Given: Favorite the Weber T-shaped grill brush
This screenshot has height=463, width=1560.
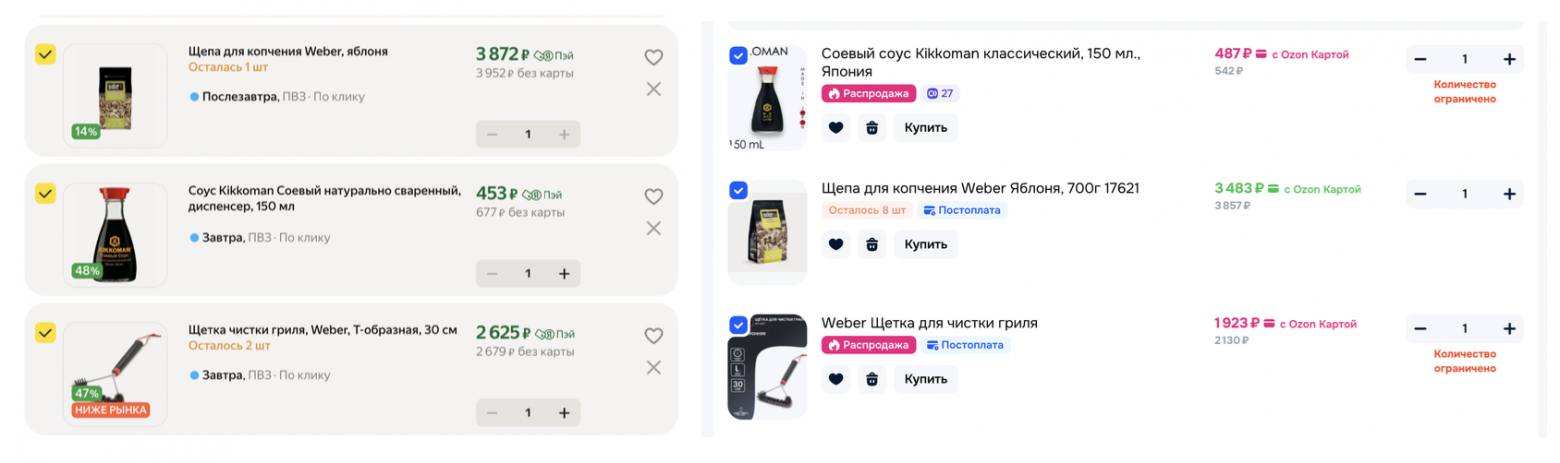Looking at the screenshot, I should click(x=653, y=336).
